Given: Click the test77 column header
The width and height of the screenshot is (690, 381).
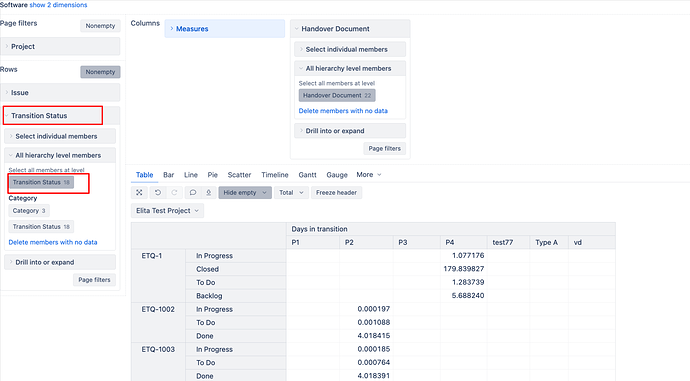Looking at the screenshot, I should pyautogui.click(x=509, y=242).
